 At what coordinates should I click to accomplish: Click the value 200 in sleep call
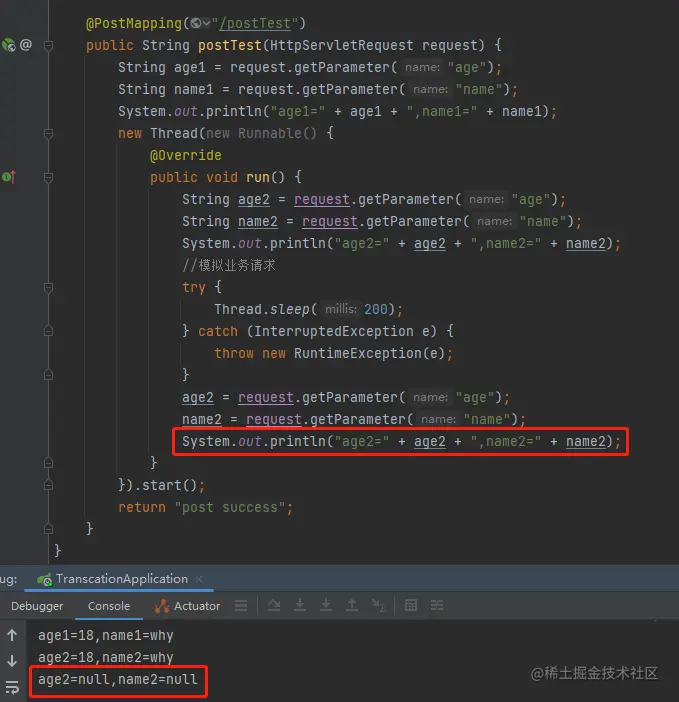pos(376,309)
